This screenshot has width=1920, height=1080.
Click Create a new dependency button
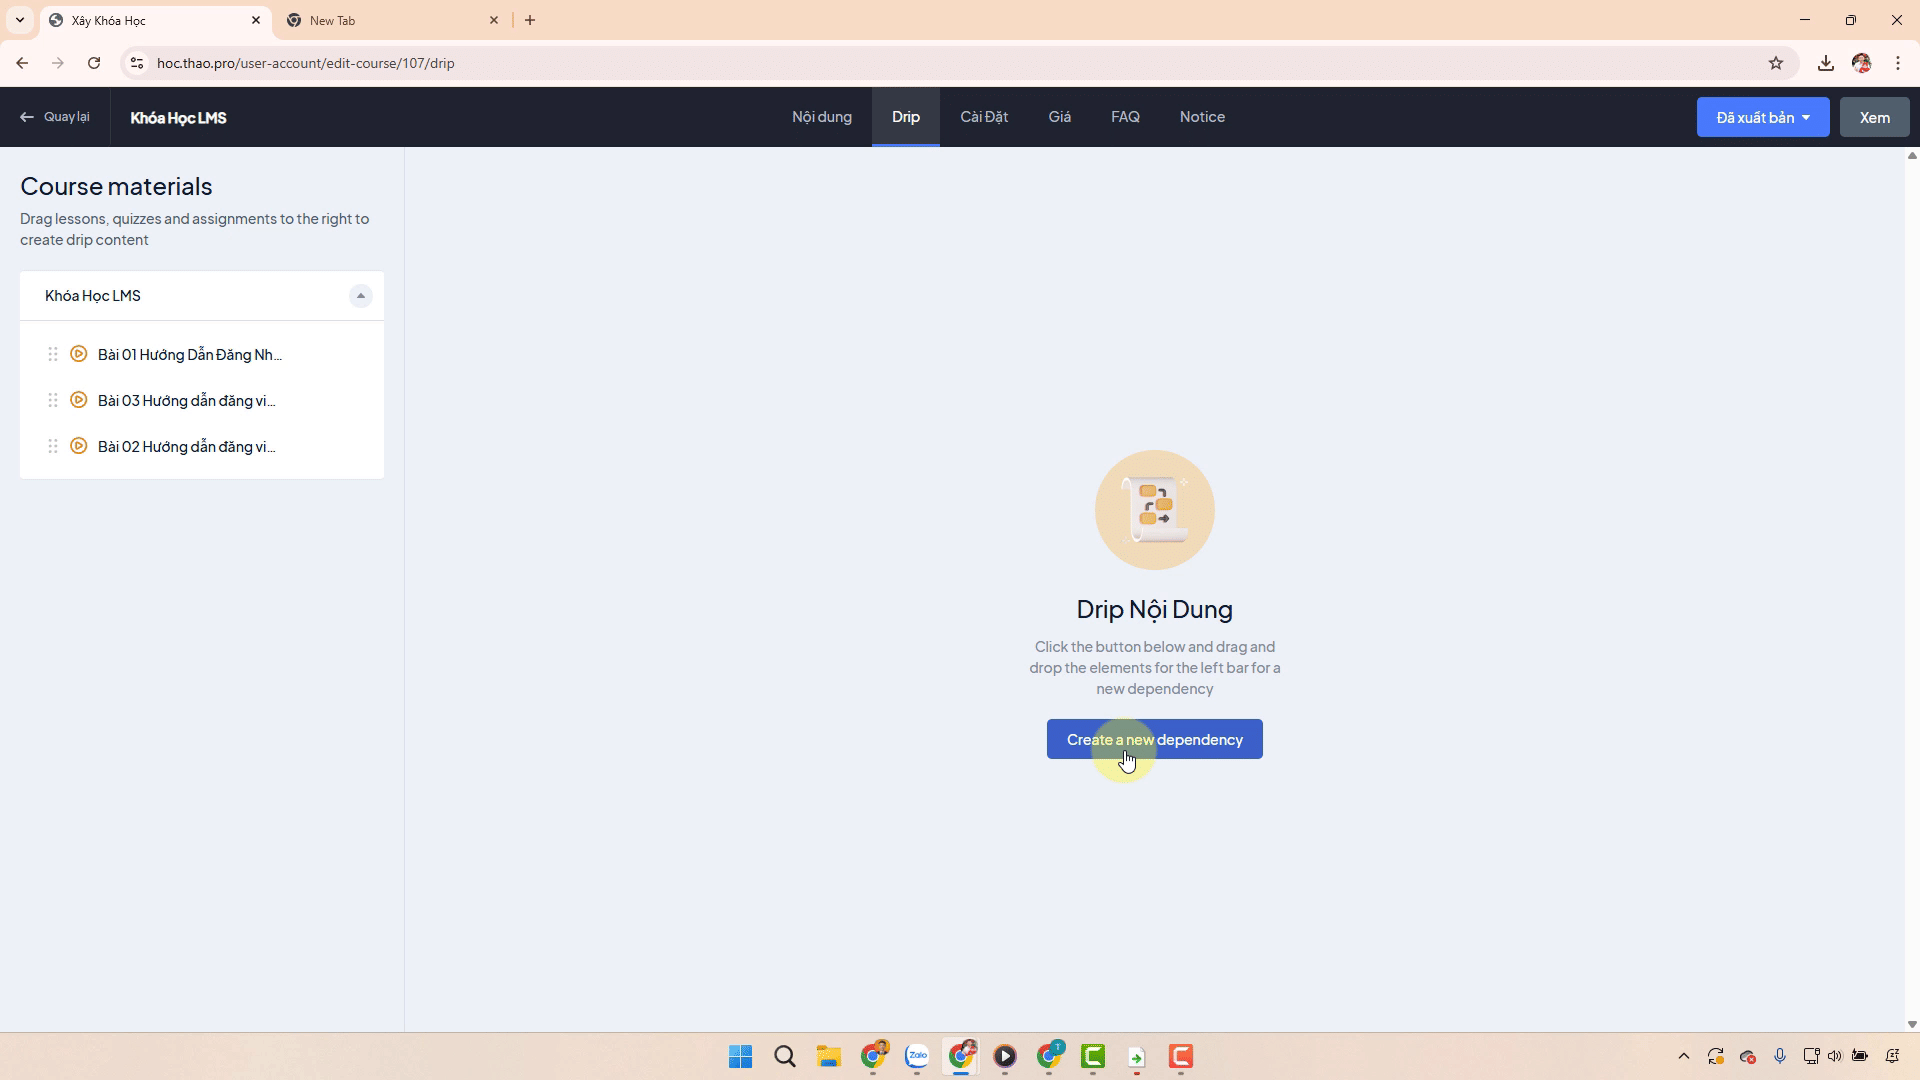point(1154,739)
